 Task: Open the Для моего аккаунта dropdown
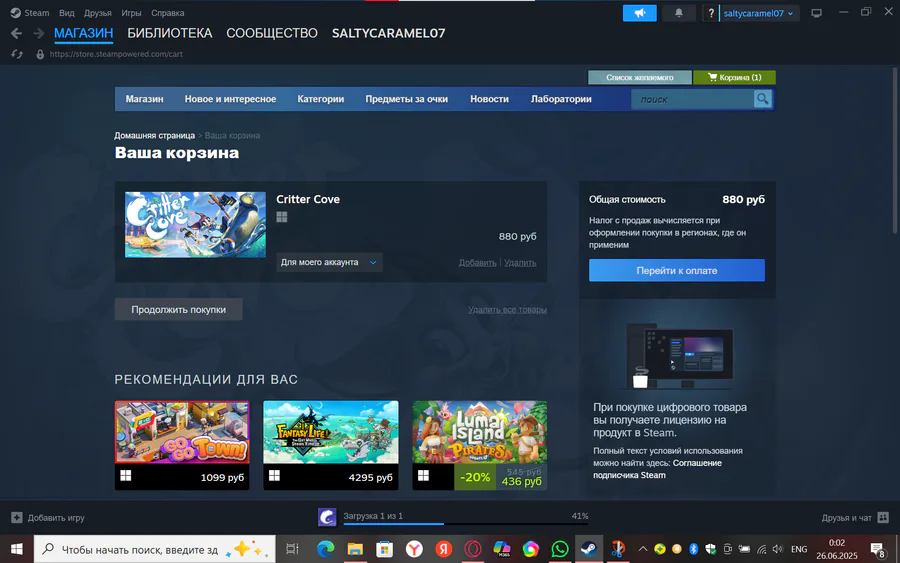click(329, 262)
